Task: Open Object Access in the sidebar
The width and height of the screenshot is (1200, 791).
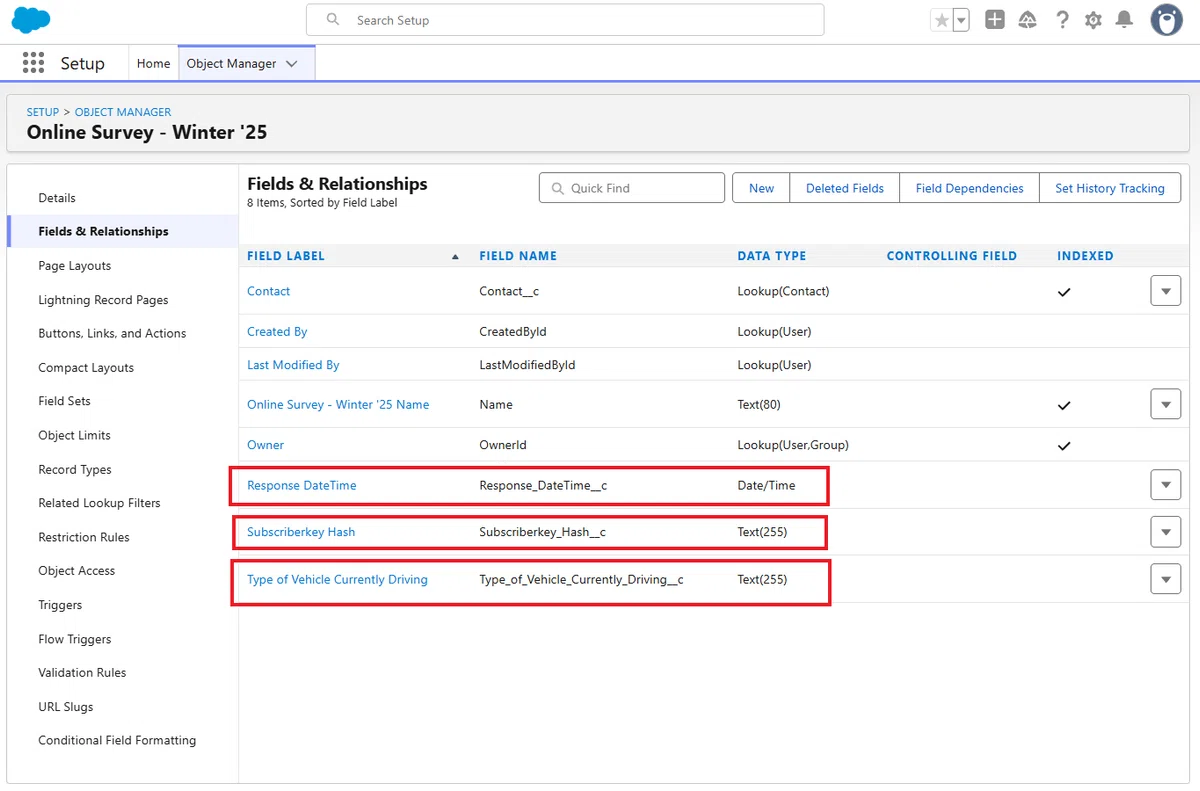Action: pos(77,571)
